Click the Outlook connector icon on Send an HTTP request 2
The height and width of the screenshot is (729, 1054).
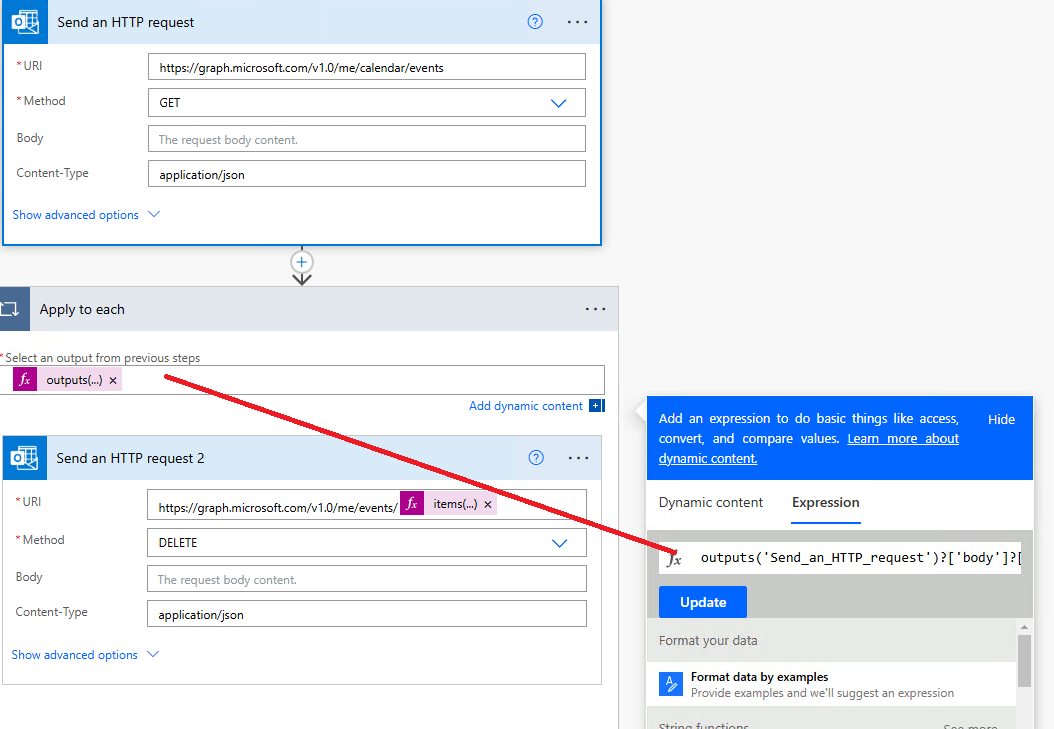tap(24, 457)
